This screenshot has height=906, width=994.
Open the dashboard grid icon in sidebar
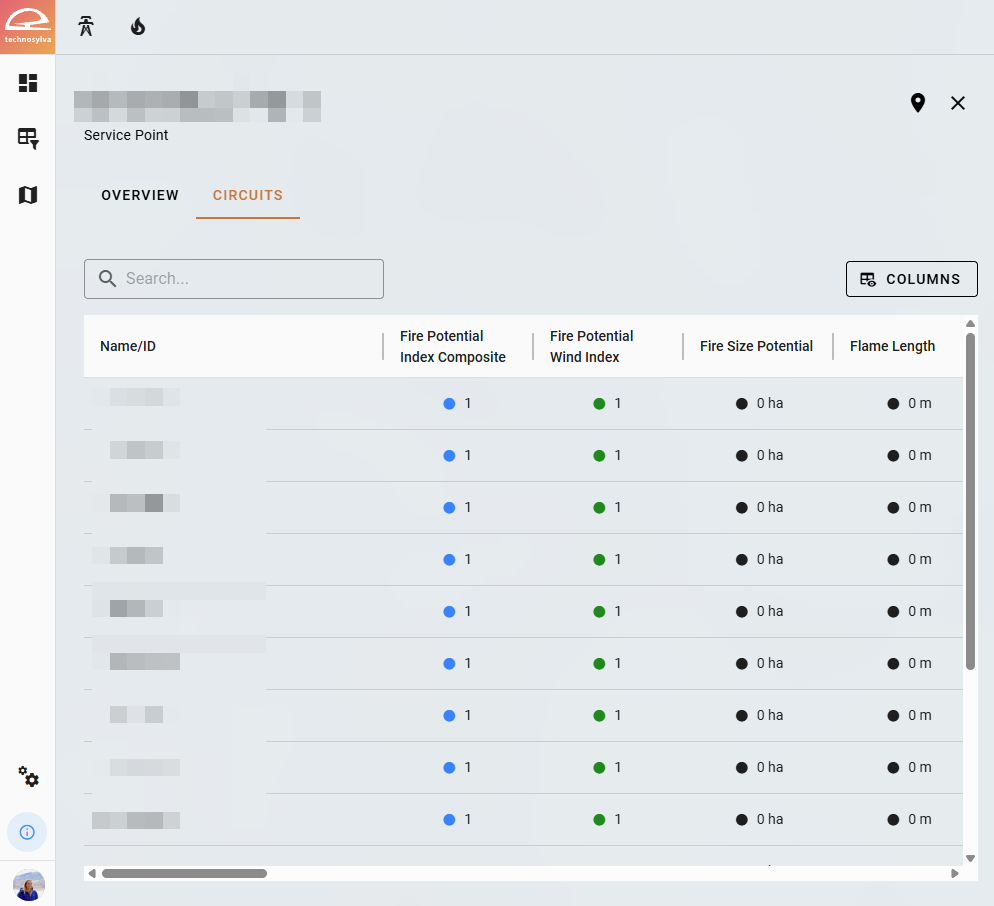(x=28, y=83)
